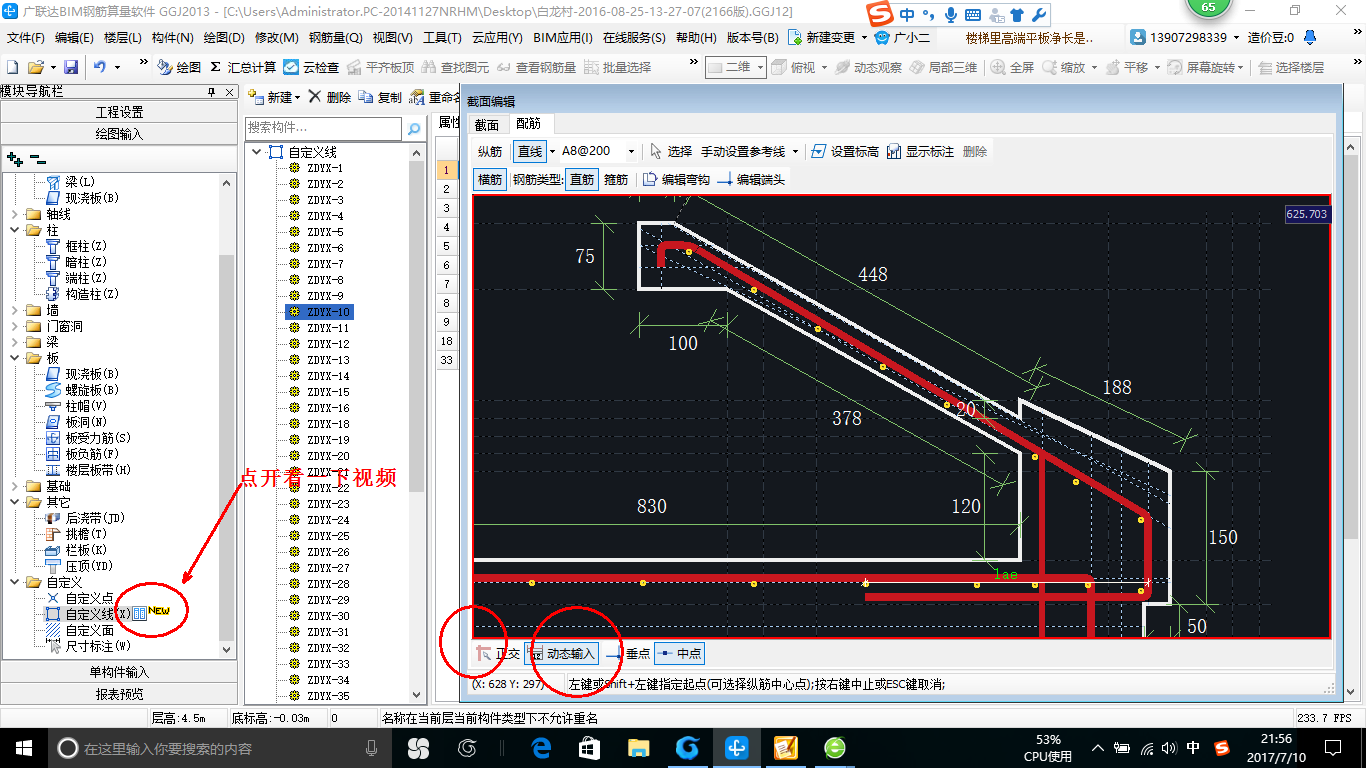Viewport: 1366px width, 768px height.
Task: Click the component search input field
Action: pos(324,129)
